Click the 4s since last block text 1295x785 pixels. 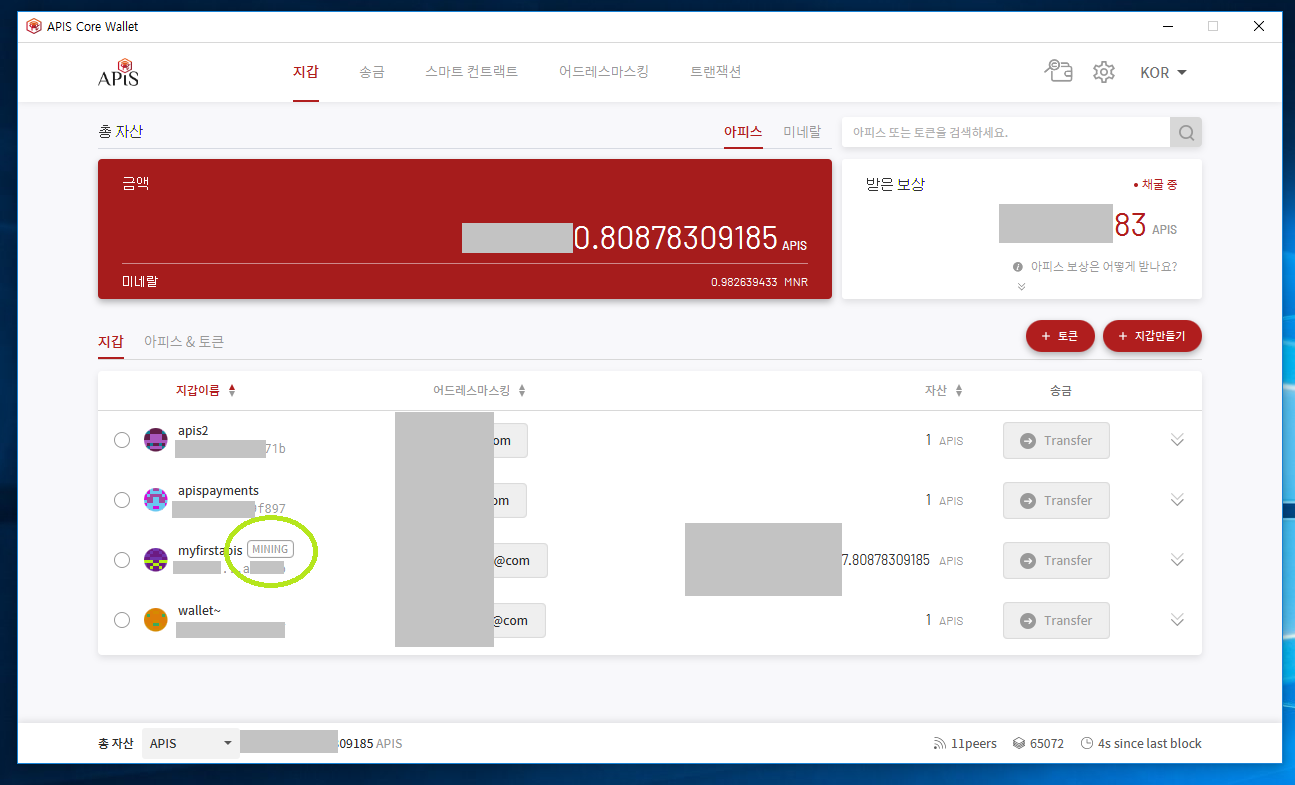pyautogui.click(x=1150, y=744)
